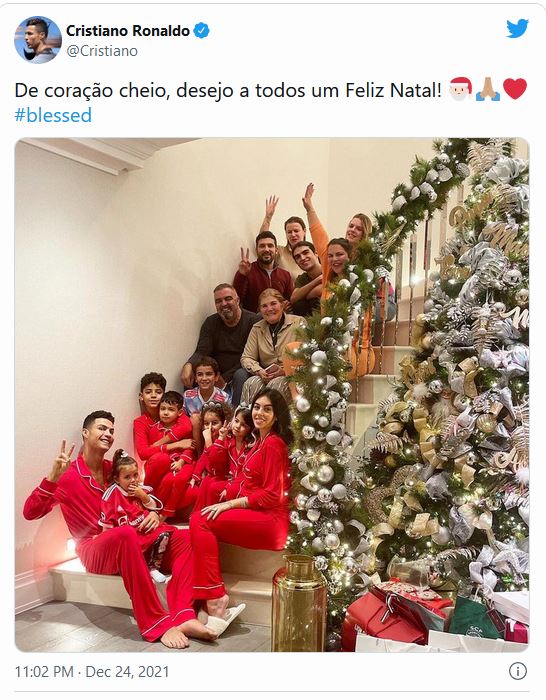The width and height of the screenshot is (546, 700).
Task: Click the Dec 24, 2021 date
Action: point(127,672)
